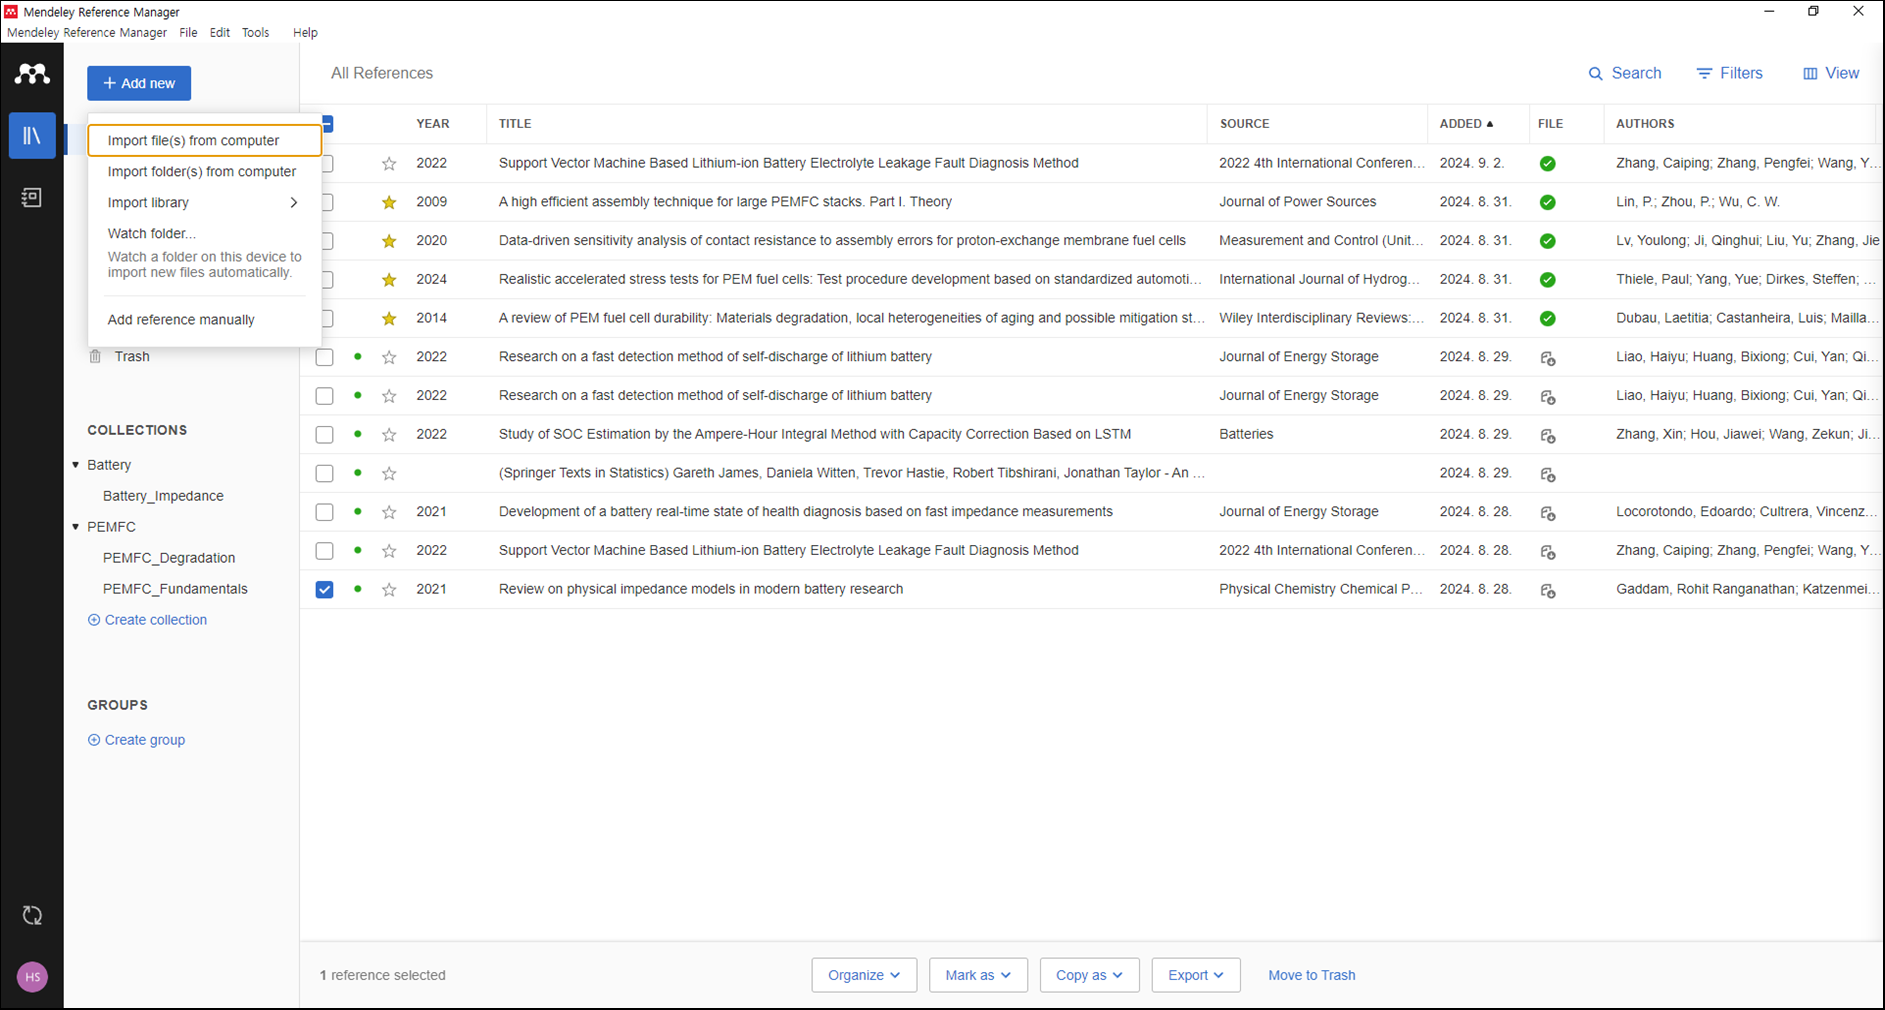Click Create group link
The height and width of the screenshot is (1010, 1885).
136,740
